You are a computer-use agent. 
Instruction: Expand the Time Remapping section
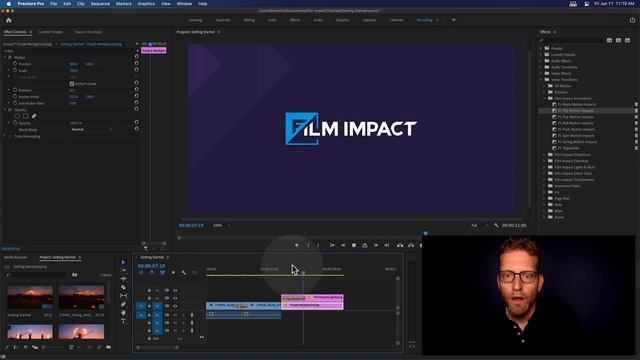(x=5, y=136)
